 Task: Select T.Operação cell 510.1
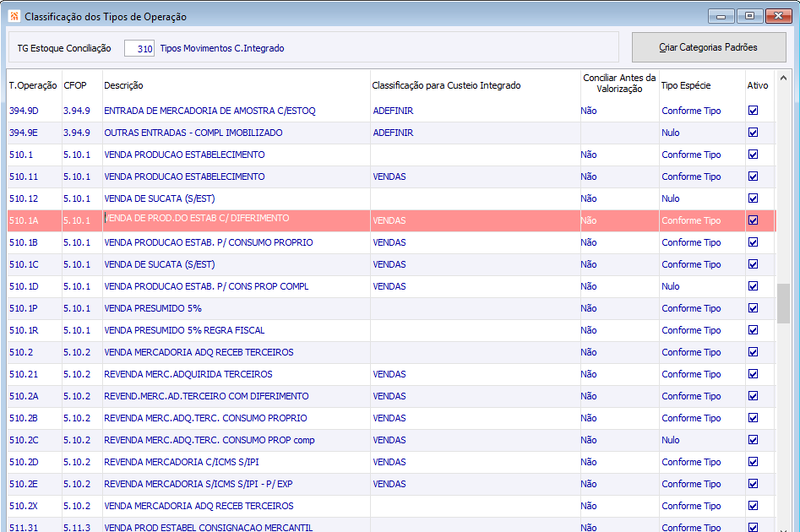point(21,155)
